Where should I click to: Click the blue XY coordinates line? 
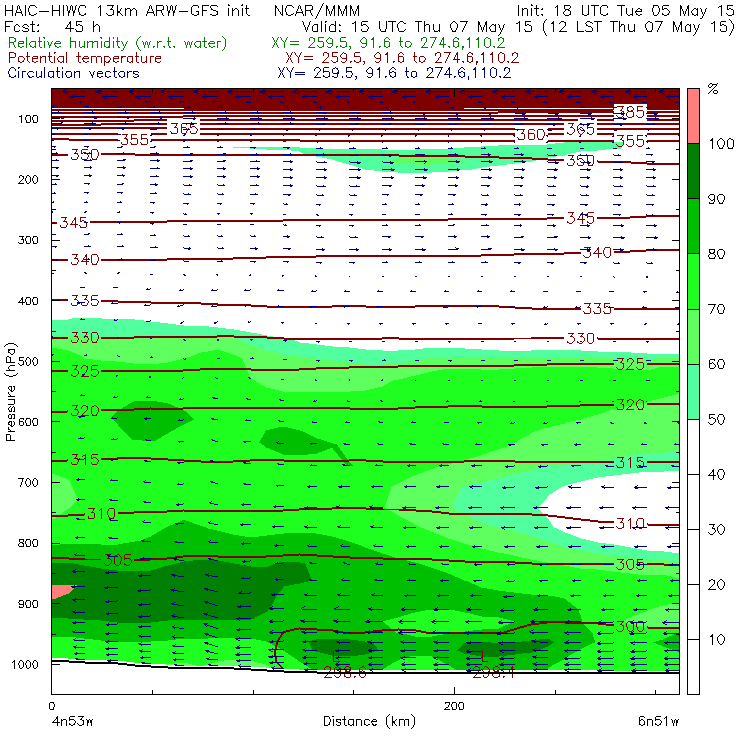click(394, 73)
